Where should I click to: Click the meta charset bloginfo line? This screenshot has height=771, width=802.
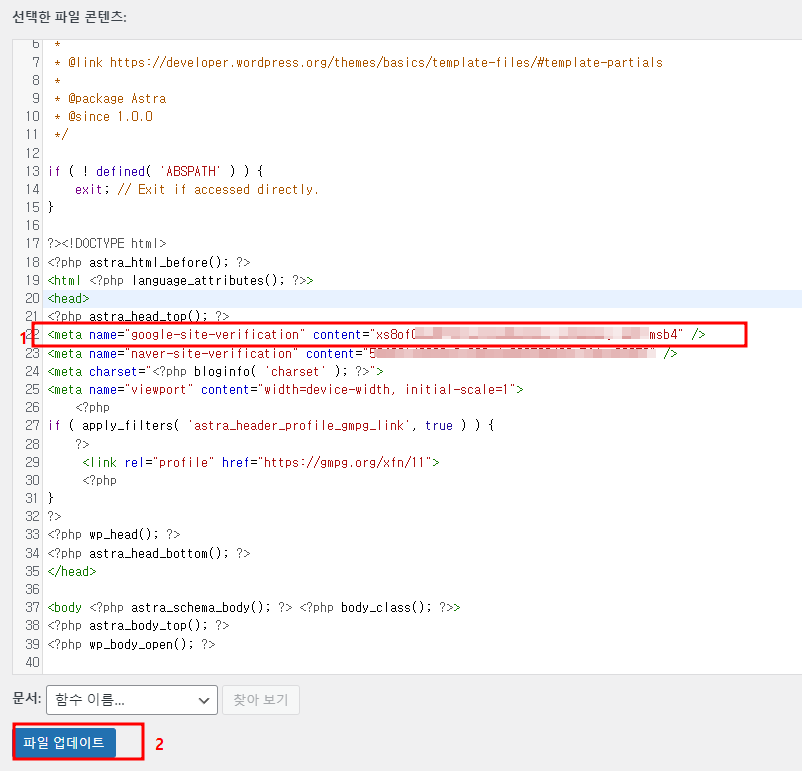(215, 371)
